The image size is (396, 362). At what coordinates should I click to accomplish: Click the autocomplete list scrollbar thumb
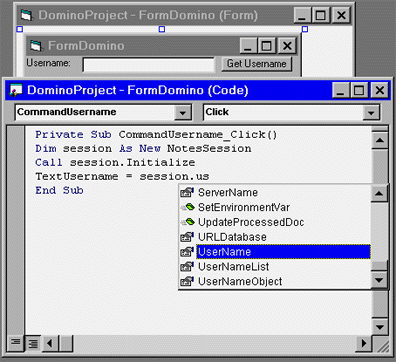(379, 266)
